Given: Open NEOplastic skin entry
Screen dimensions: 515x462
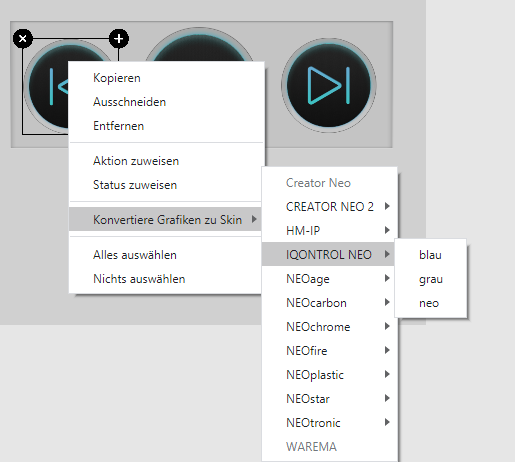Looking at the screenshot, I should 330,375.
